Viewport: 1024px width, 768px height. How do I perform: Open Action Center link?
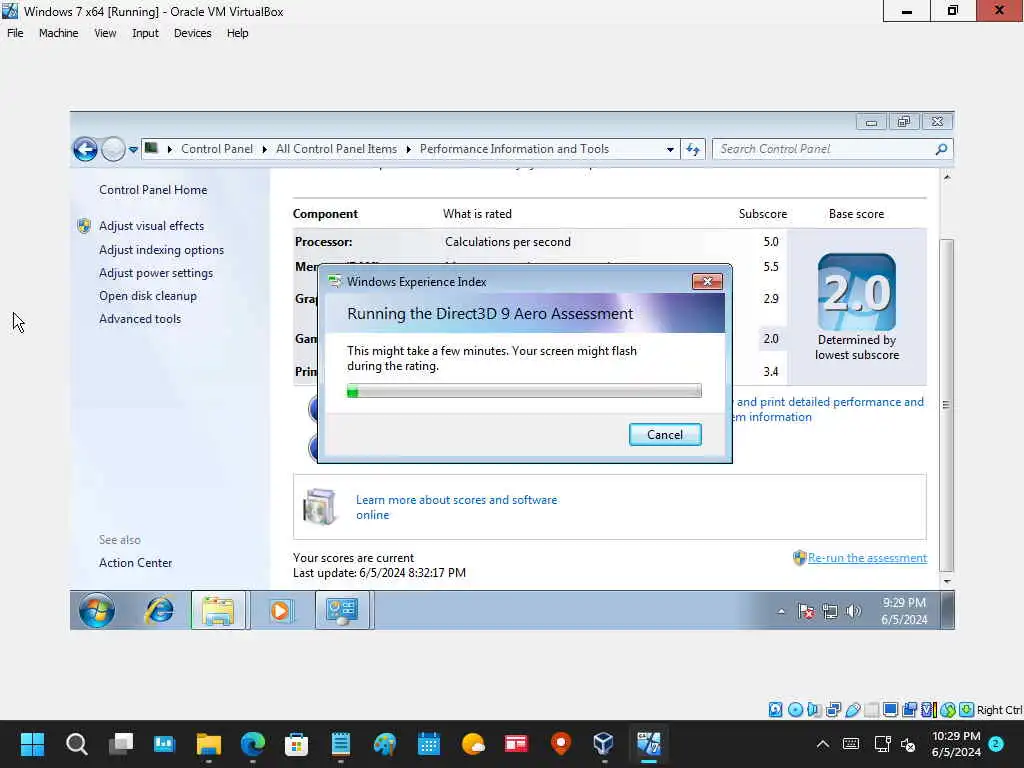[x=135, y=563]
